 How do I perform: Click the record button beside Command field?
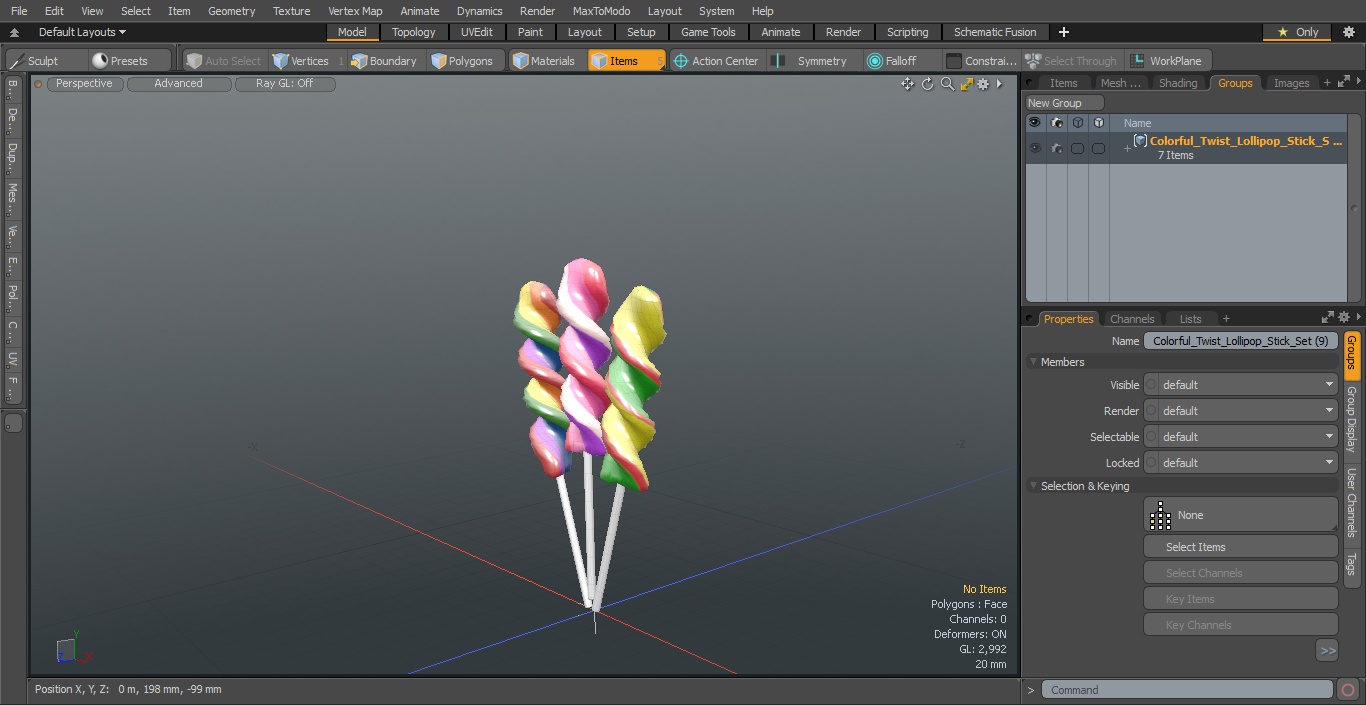[1348, 690]
